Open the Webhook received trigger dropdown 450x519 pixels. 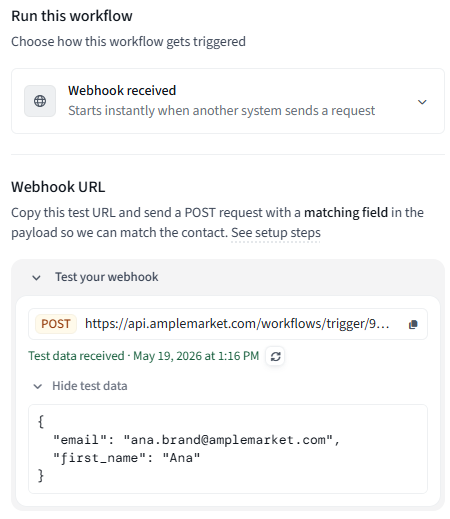(228, 101)
